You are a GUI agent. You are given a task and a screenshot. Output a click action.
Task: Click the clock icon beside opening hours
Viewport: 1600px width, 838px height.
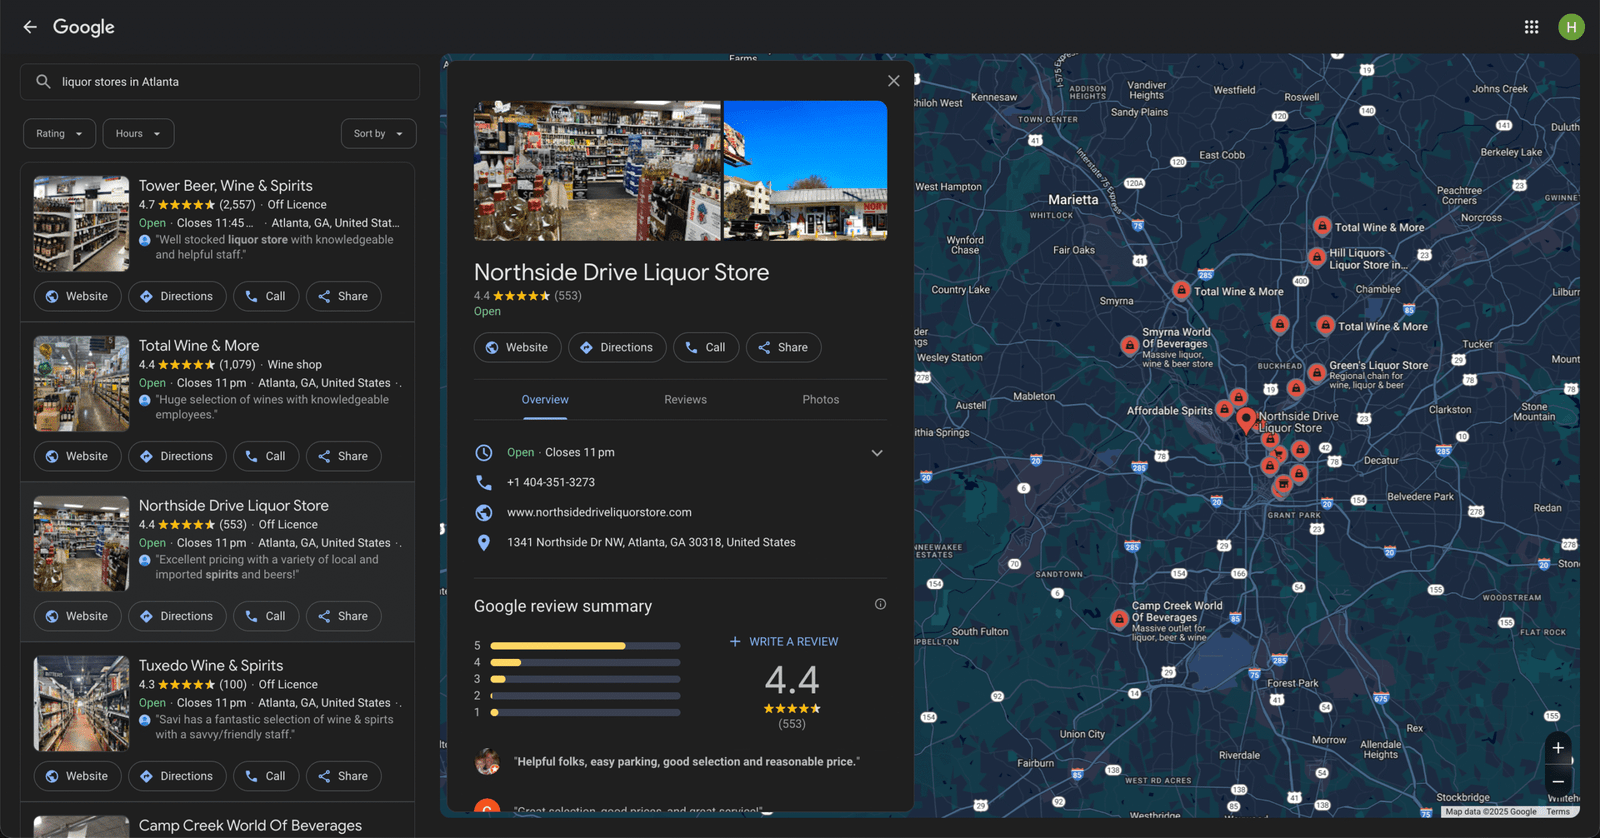[484, 452]
